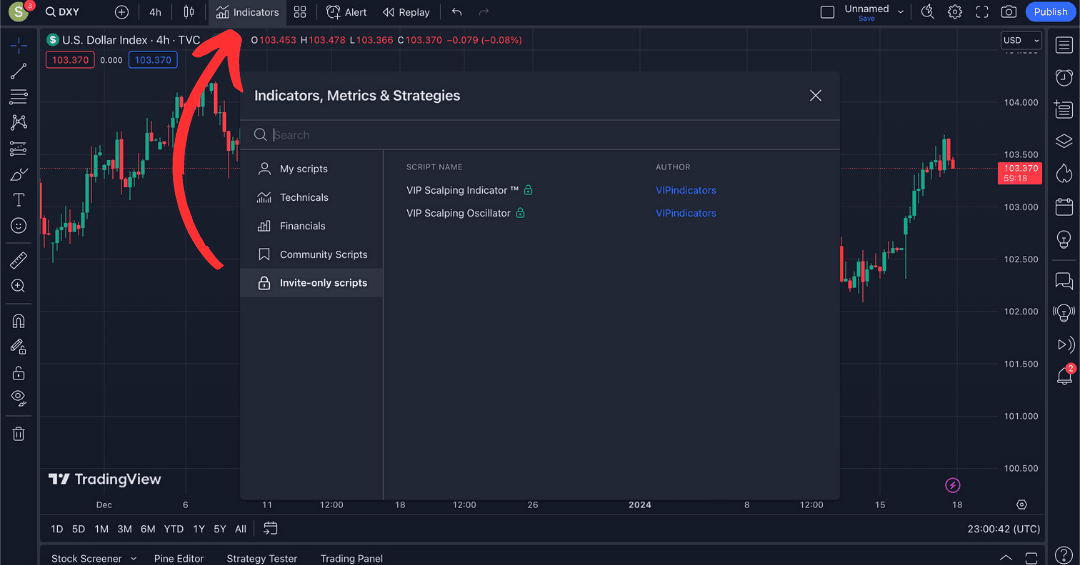Open the Pine Editor tab
Screen dimensions: 1080x565
(179, 558)
